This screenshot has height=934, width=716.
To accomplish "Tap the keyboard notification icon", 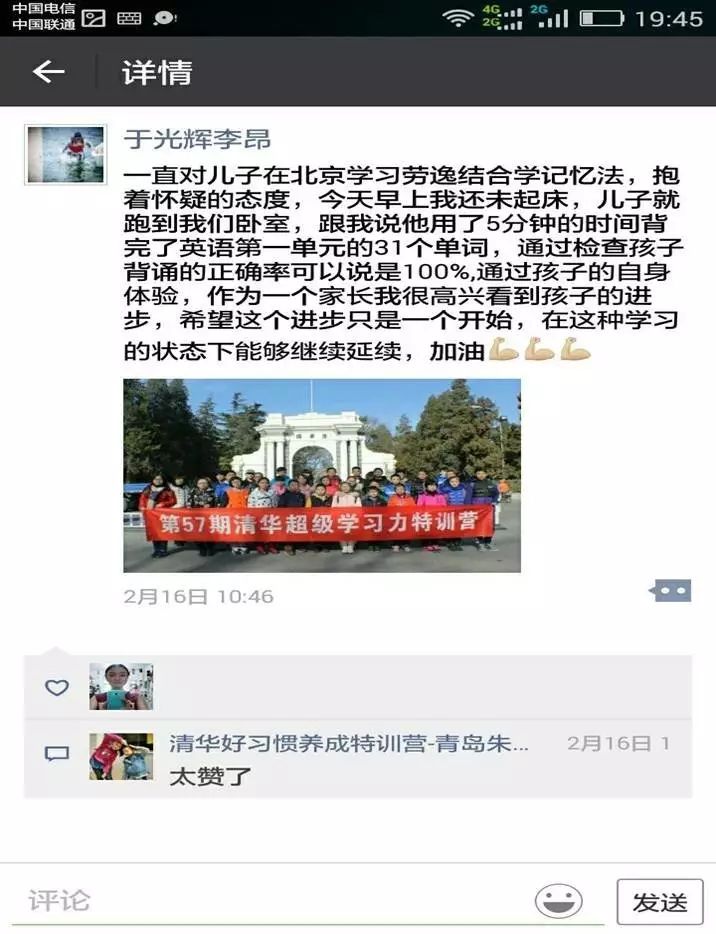I will pos(129,18).
